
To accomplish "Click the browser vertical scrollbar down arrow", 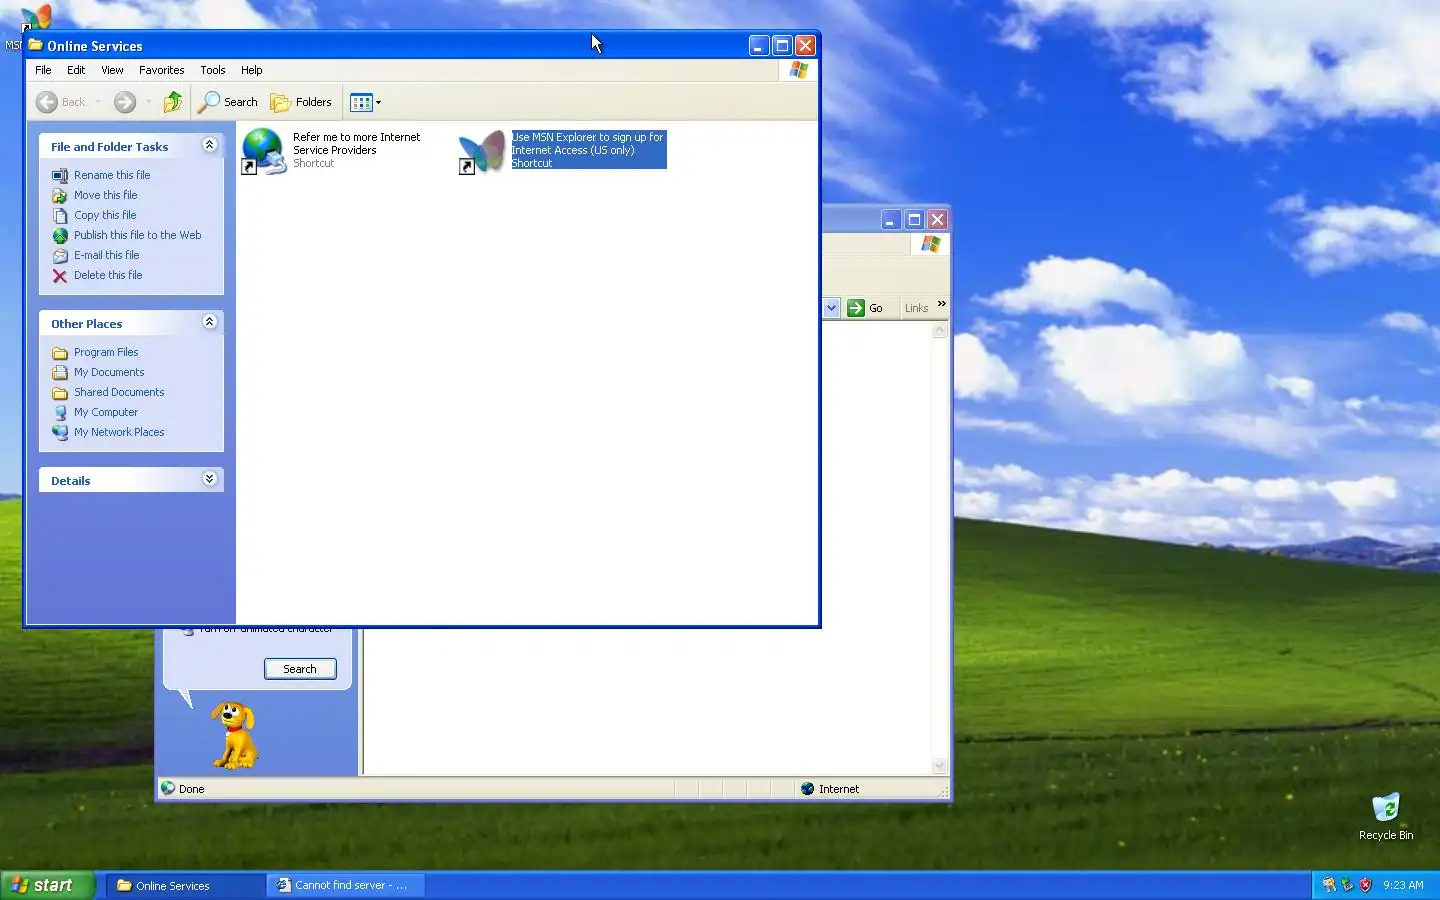I will (x=939, y=766).
